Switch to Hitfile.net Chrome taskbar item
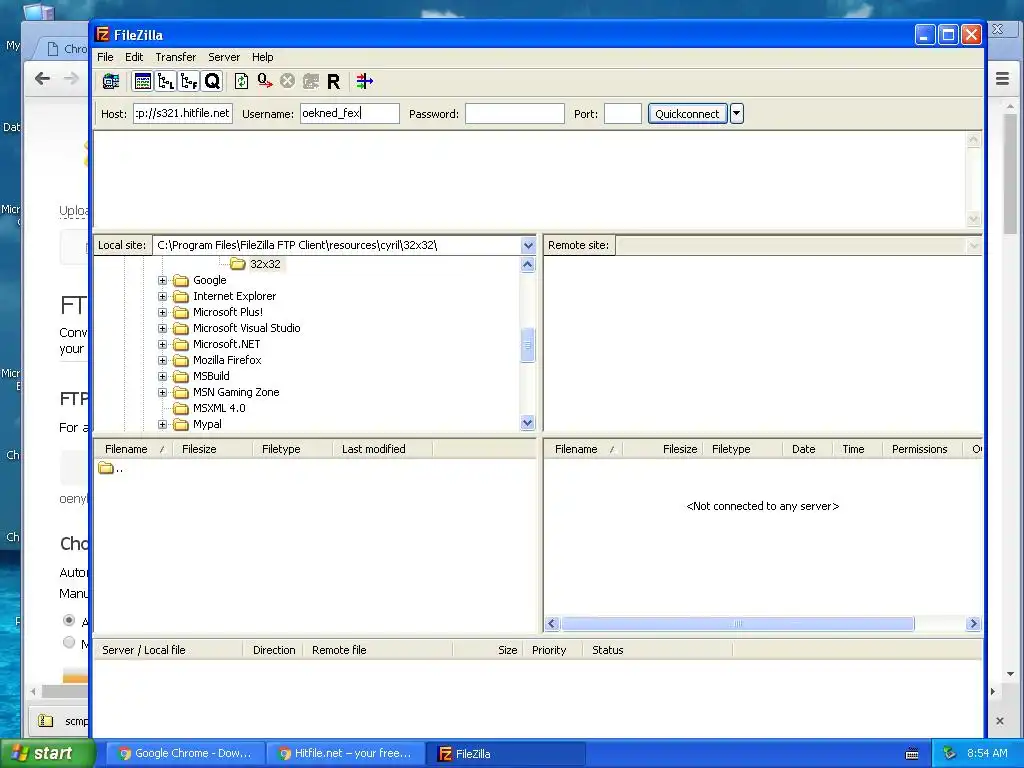 pos(345,754)
